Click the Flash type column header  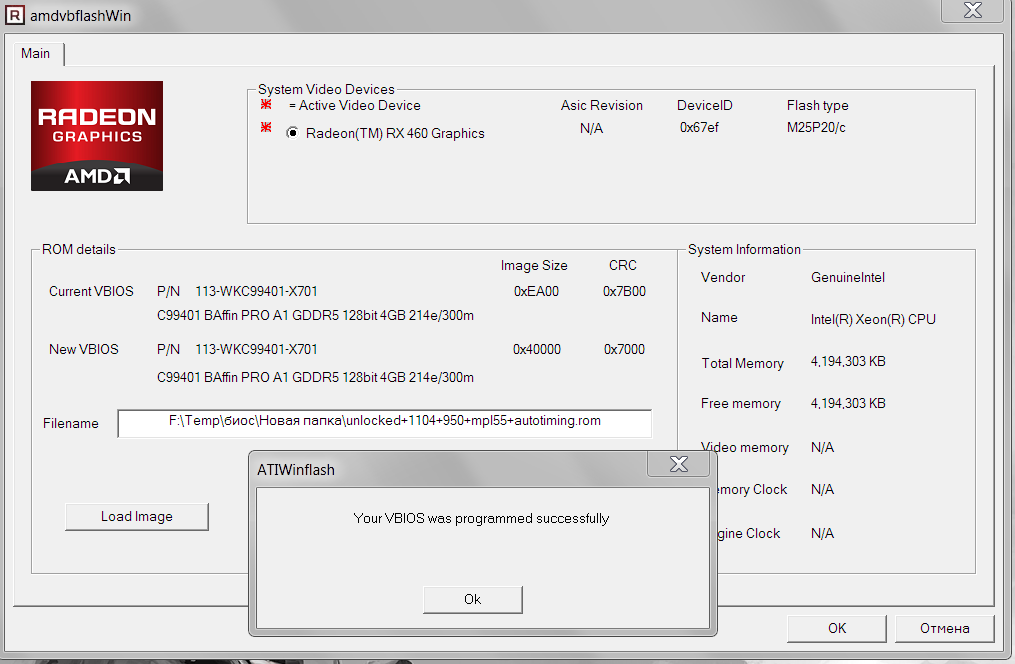click(817, 105)
